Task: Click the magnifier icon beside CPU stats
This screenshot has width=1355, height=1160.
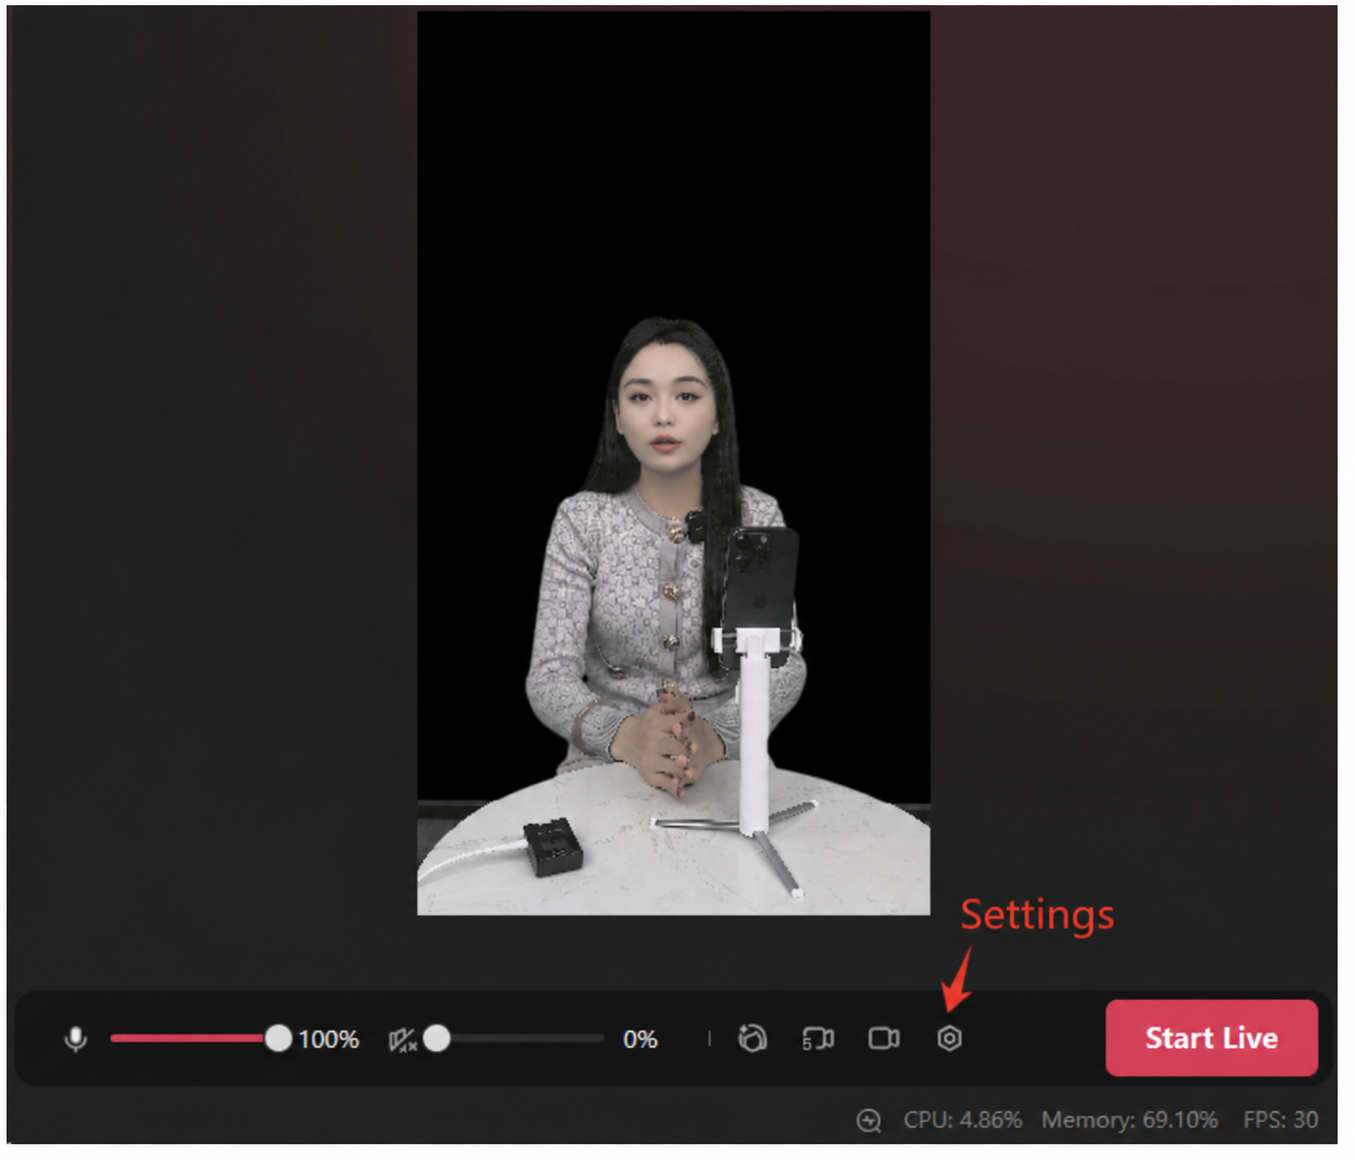Action: point(869,1121)
